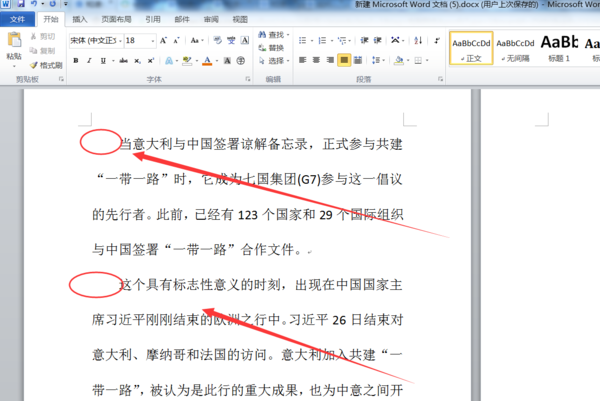
Task: Click the Replace (替换) icon
Action: click(262, 48)
